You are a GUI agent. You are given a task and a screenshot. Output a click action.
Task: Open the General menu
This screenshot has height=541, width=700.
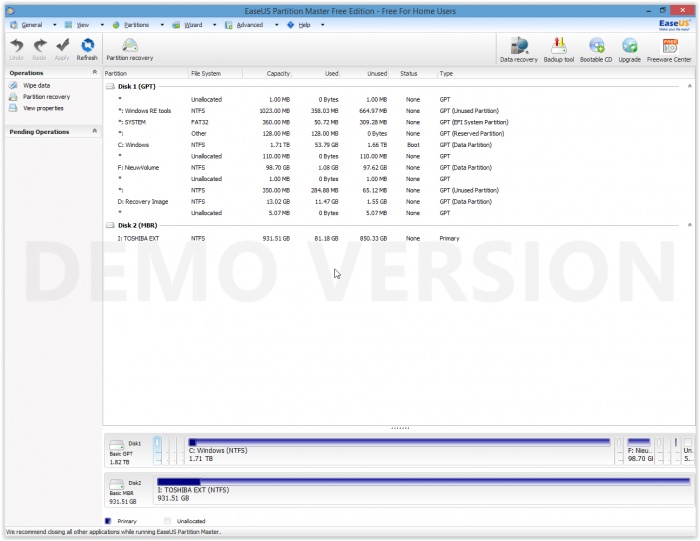tap(32, 25)
